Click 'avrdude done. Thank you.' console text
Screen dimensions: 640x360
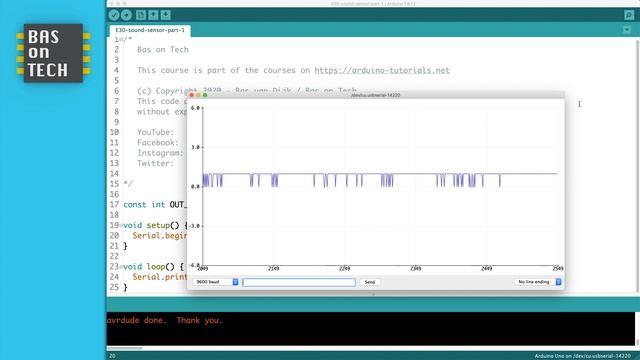[x=165, y=320]
